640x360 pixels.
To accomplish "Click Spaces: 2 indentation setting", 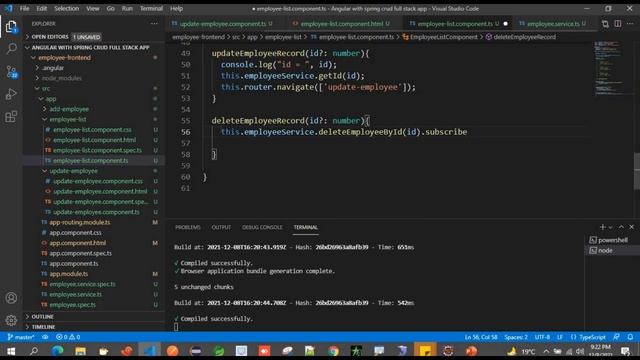I will [516, 337].
